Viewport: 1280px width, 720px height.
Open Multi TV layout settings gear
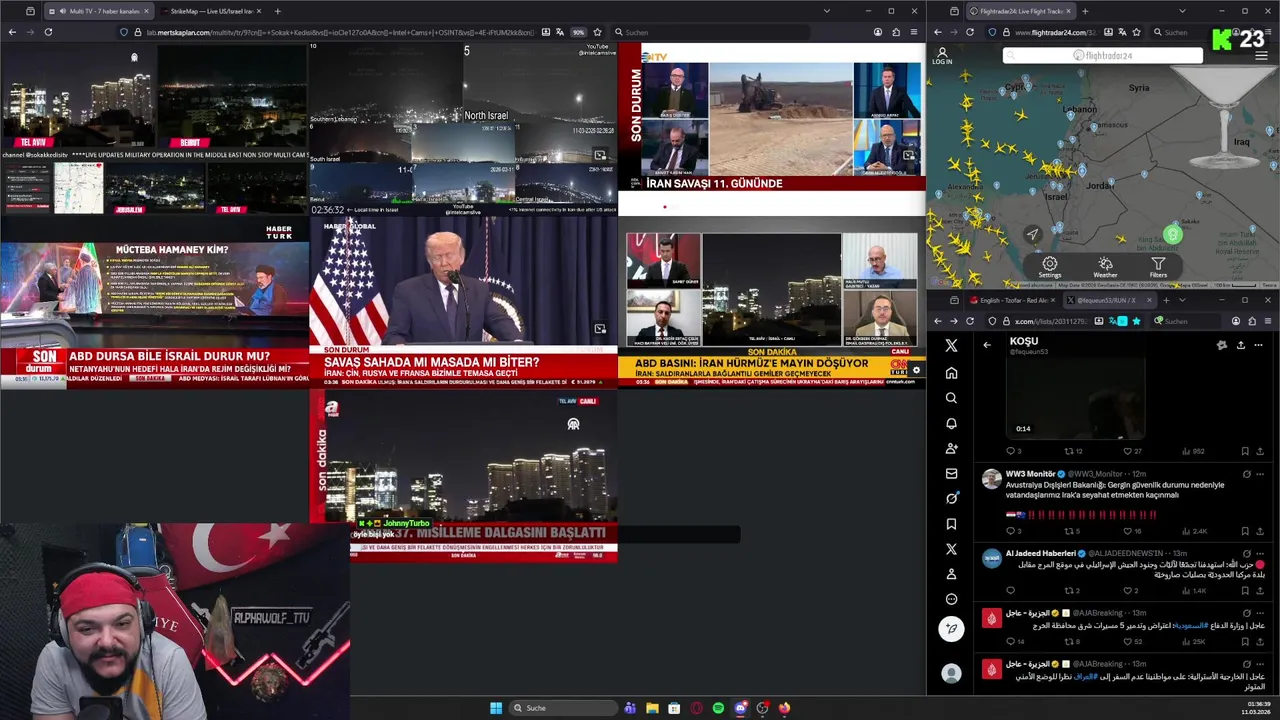[916, 371]
